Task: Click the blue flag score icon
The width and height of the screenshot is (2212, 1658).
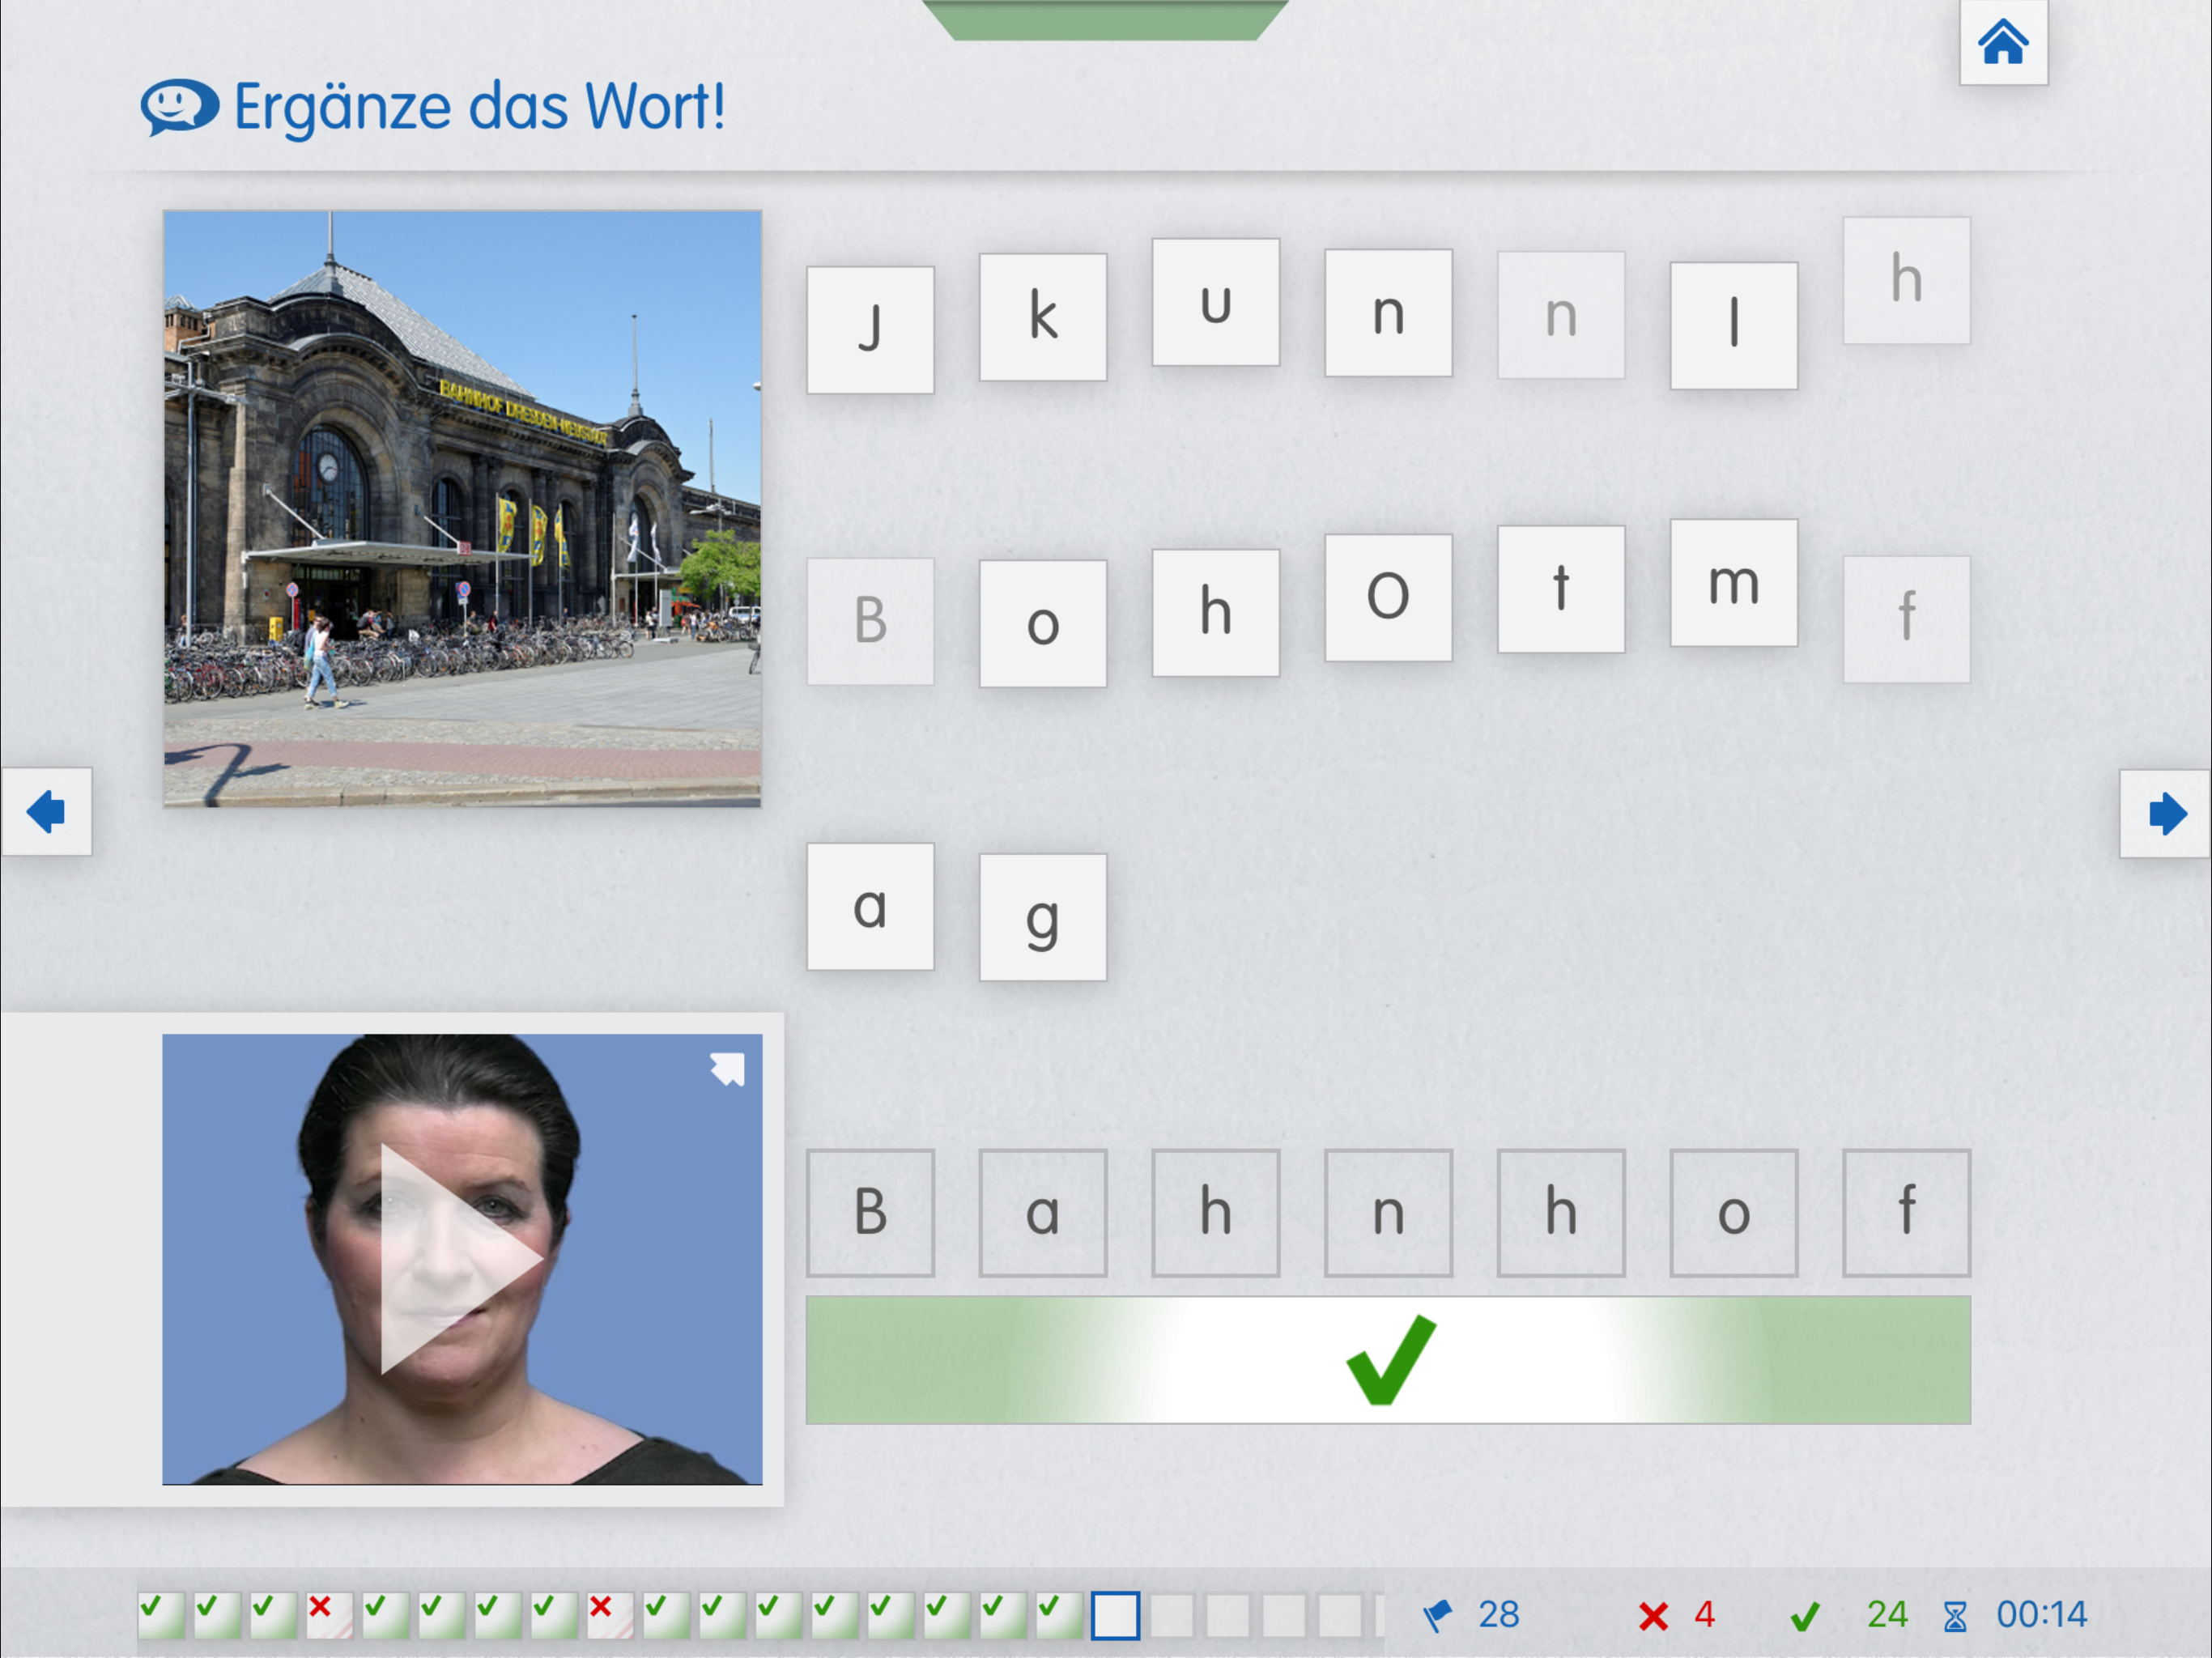Action: point(1438,1614)
